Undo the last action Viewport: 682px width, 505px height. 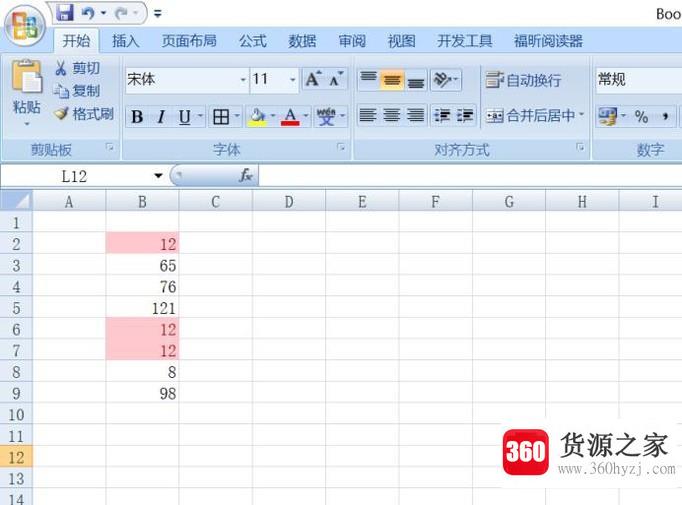coord(88,13)
